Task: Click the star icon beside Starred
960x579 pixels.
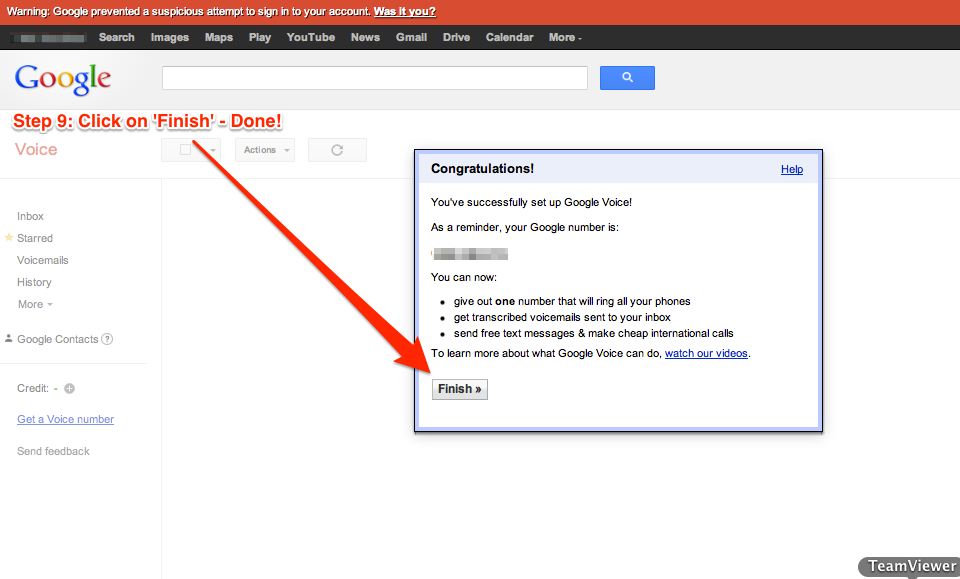Action: point(9,238)
